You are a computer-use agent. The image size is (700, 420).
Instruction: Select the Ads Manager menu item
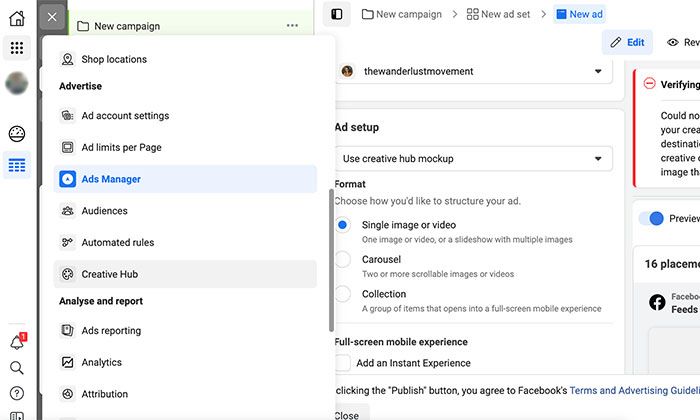click(185, 179)
